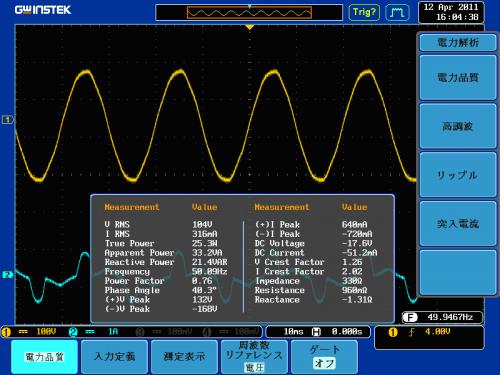The height and width of the screenshot is (375, 500).
Task: Click the channel 1 ground marker icon
Action: coord(7,119)
